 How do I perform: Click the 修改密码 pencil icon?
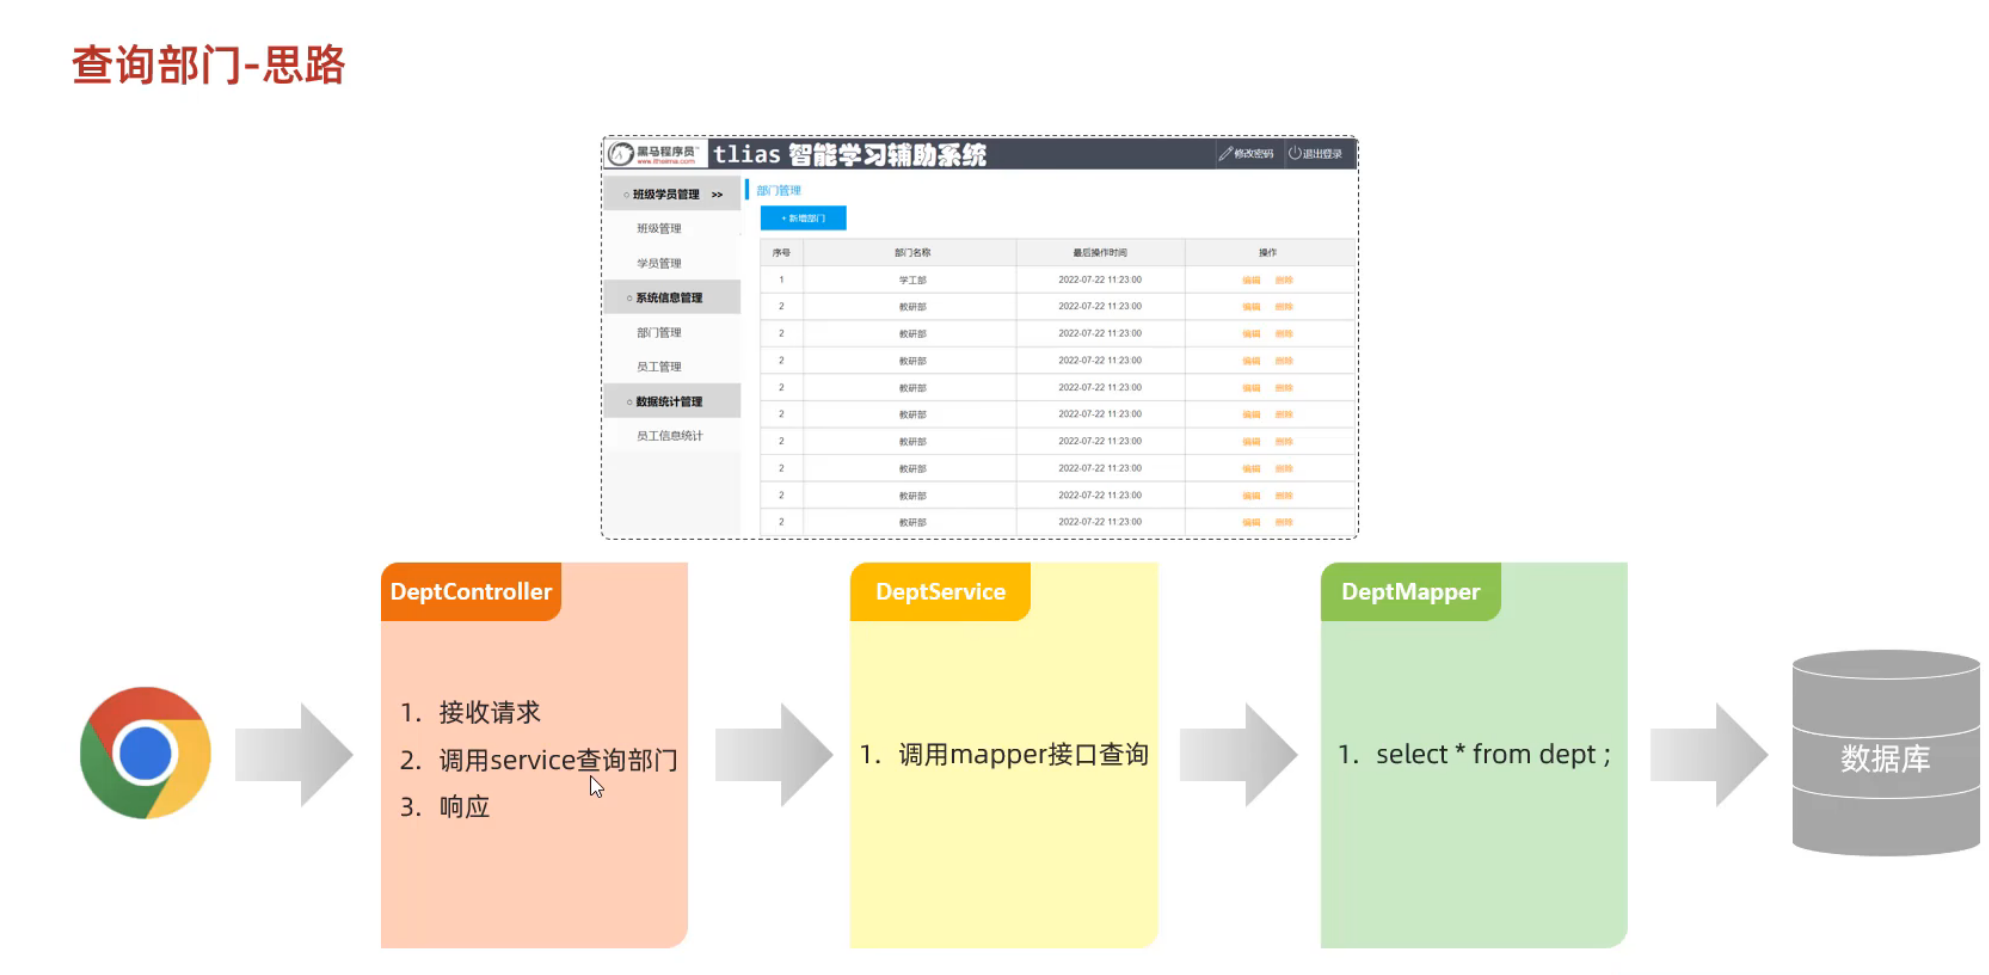coord(1225,153)
